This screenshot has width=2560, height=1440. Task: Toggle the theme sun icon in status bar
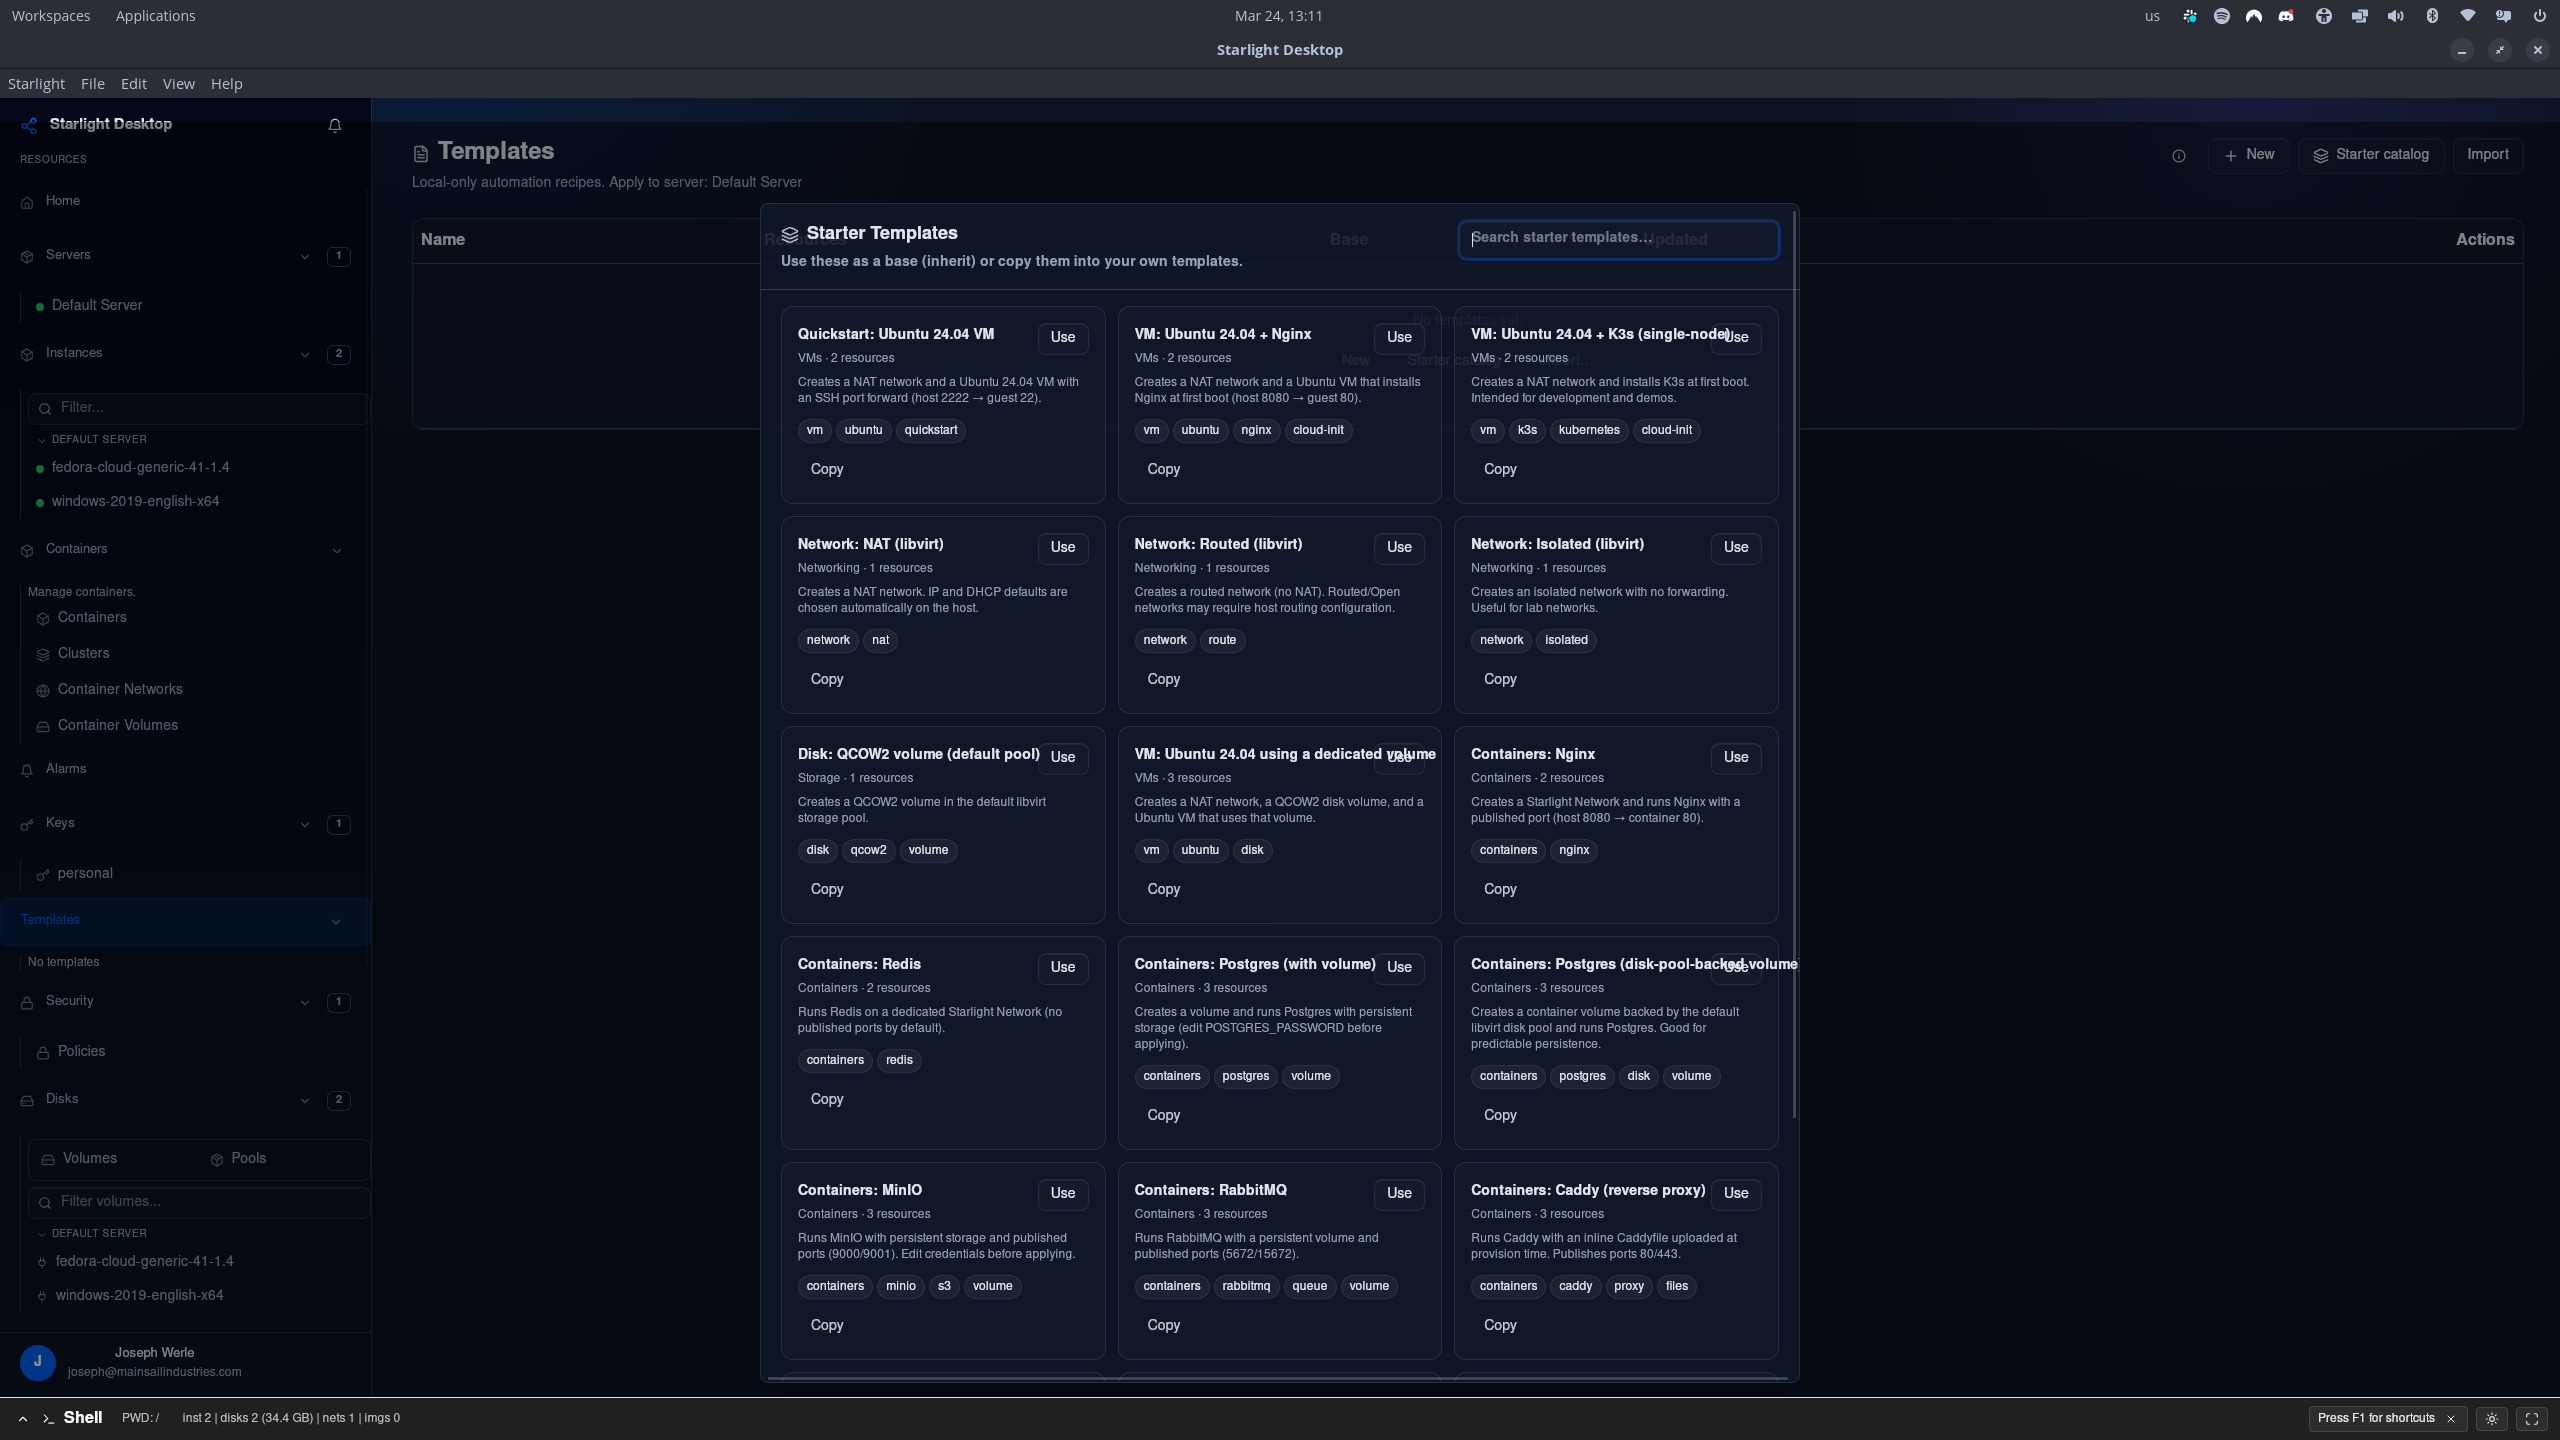point(2492,1418)
